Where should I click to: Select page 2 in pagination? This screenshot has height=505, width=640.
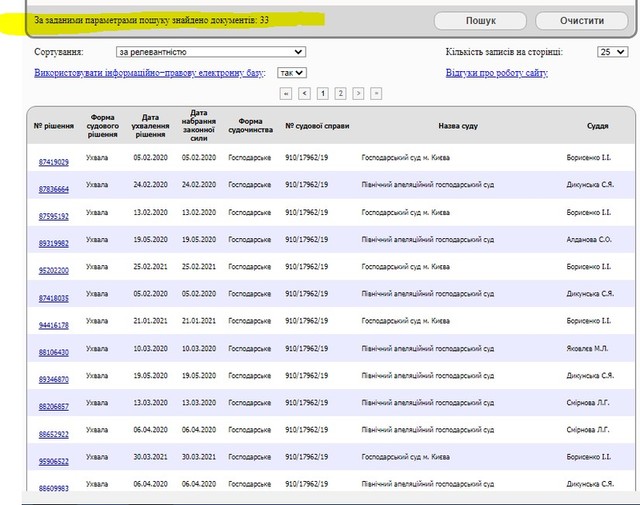(340, 94)
